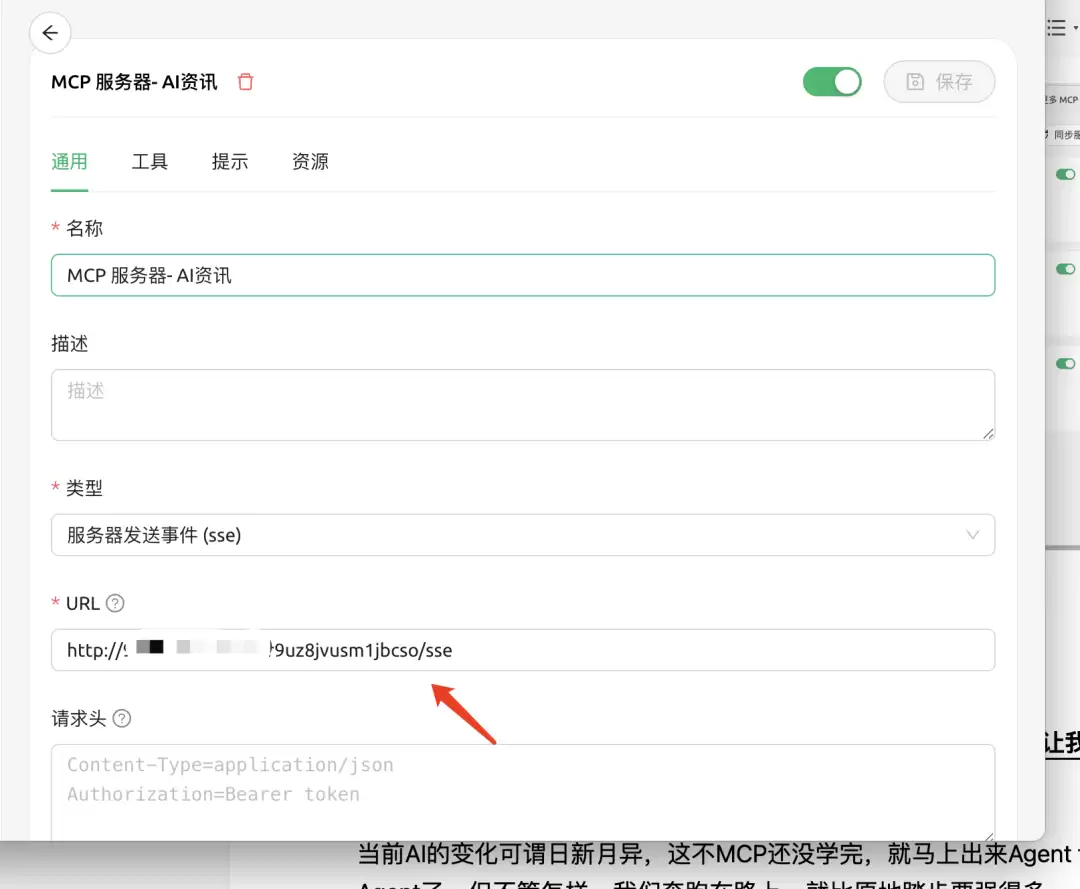1080x889 pixels.
Task: Switch to the 工具 tab
Action: click(149, 162)
